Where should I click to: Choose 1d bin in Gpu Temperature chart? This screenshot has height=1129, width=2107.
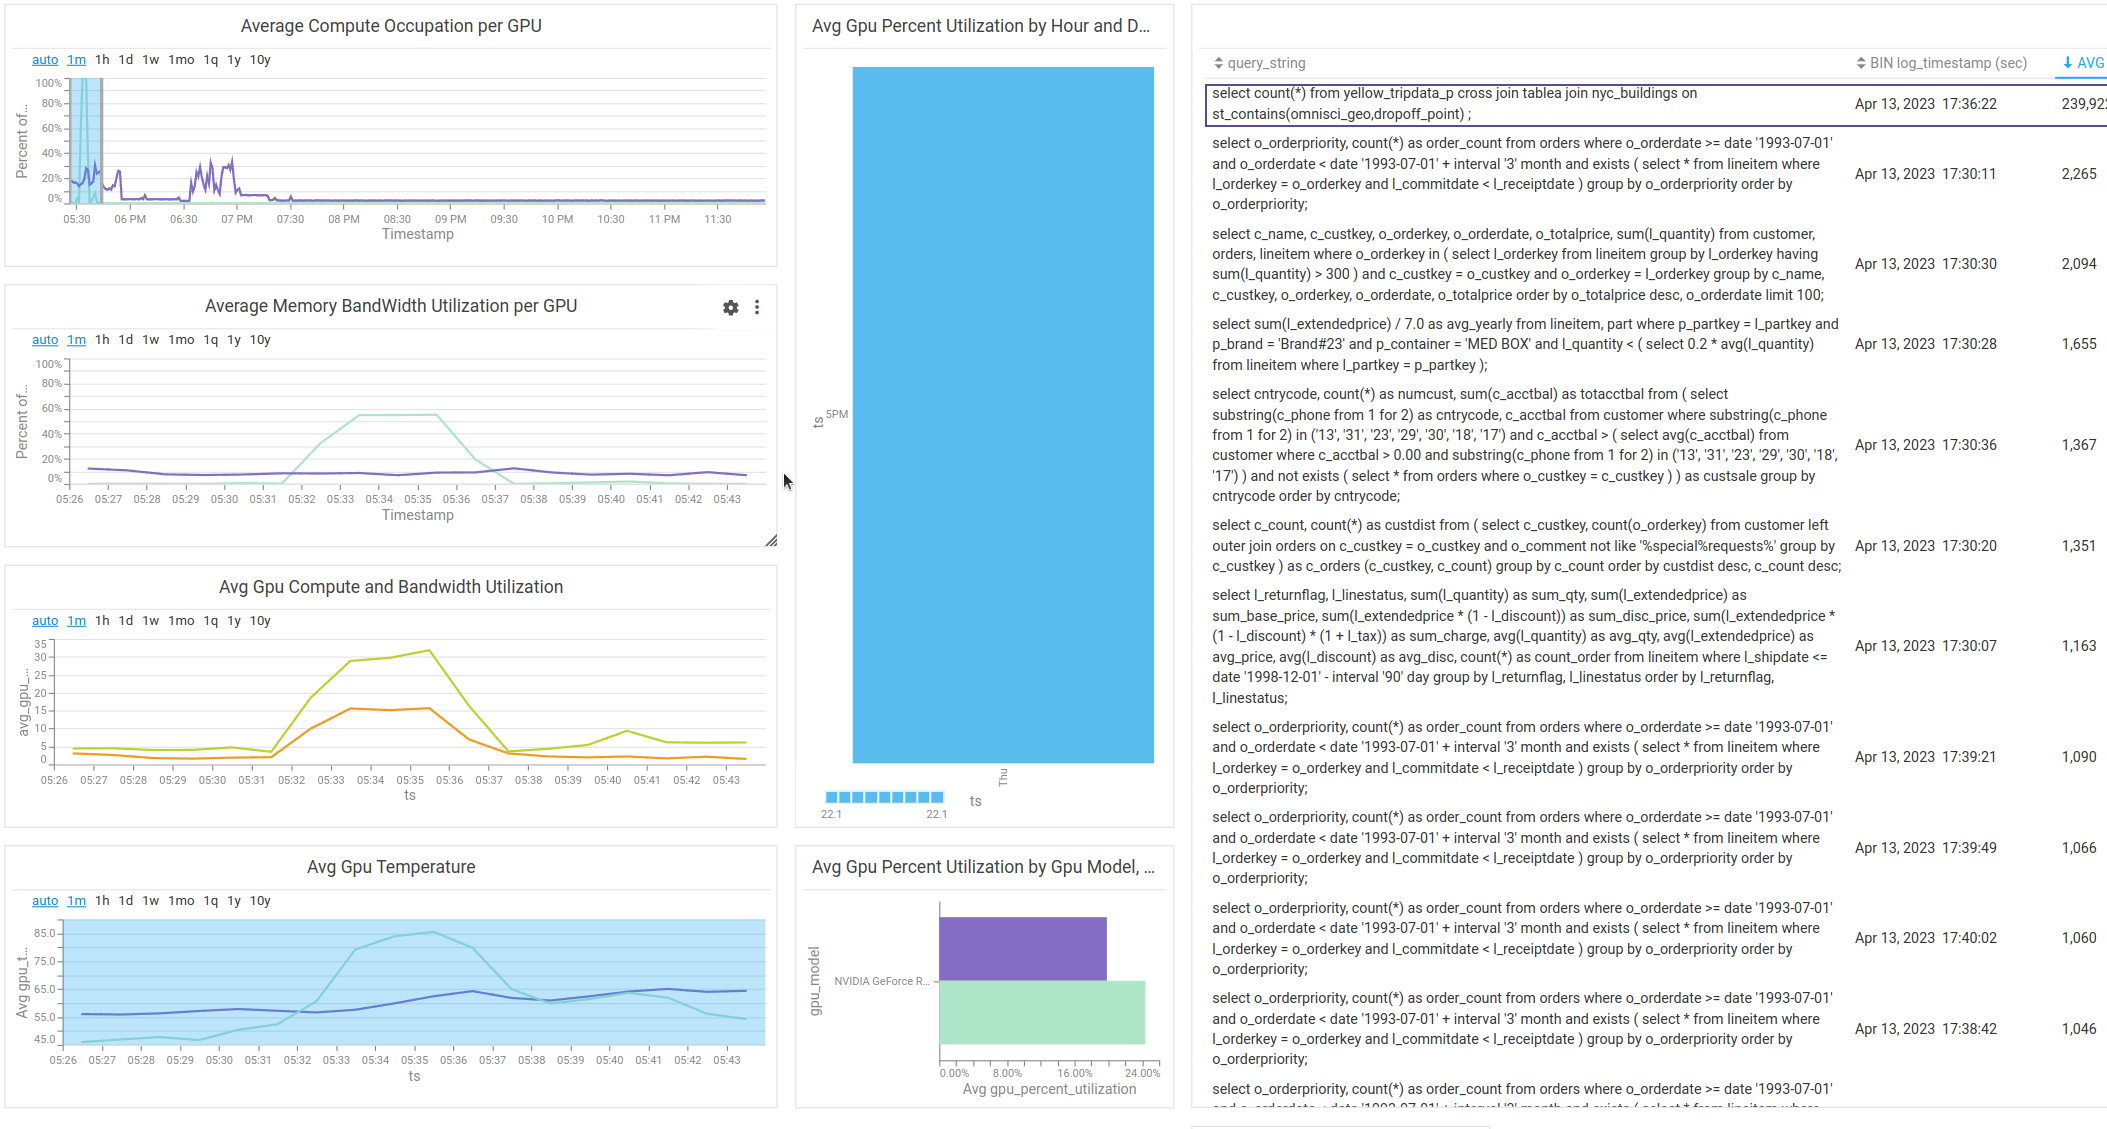click(x=126, y=901)
